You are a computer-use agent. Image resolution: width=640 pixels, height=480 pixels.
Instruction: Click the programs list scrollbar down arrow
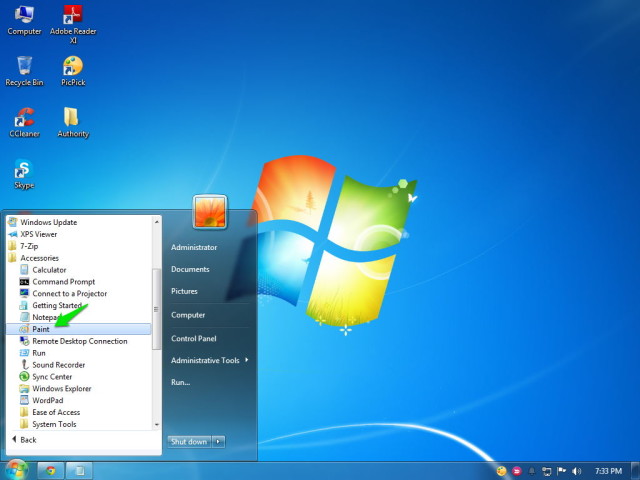coord(156,425)
